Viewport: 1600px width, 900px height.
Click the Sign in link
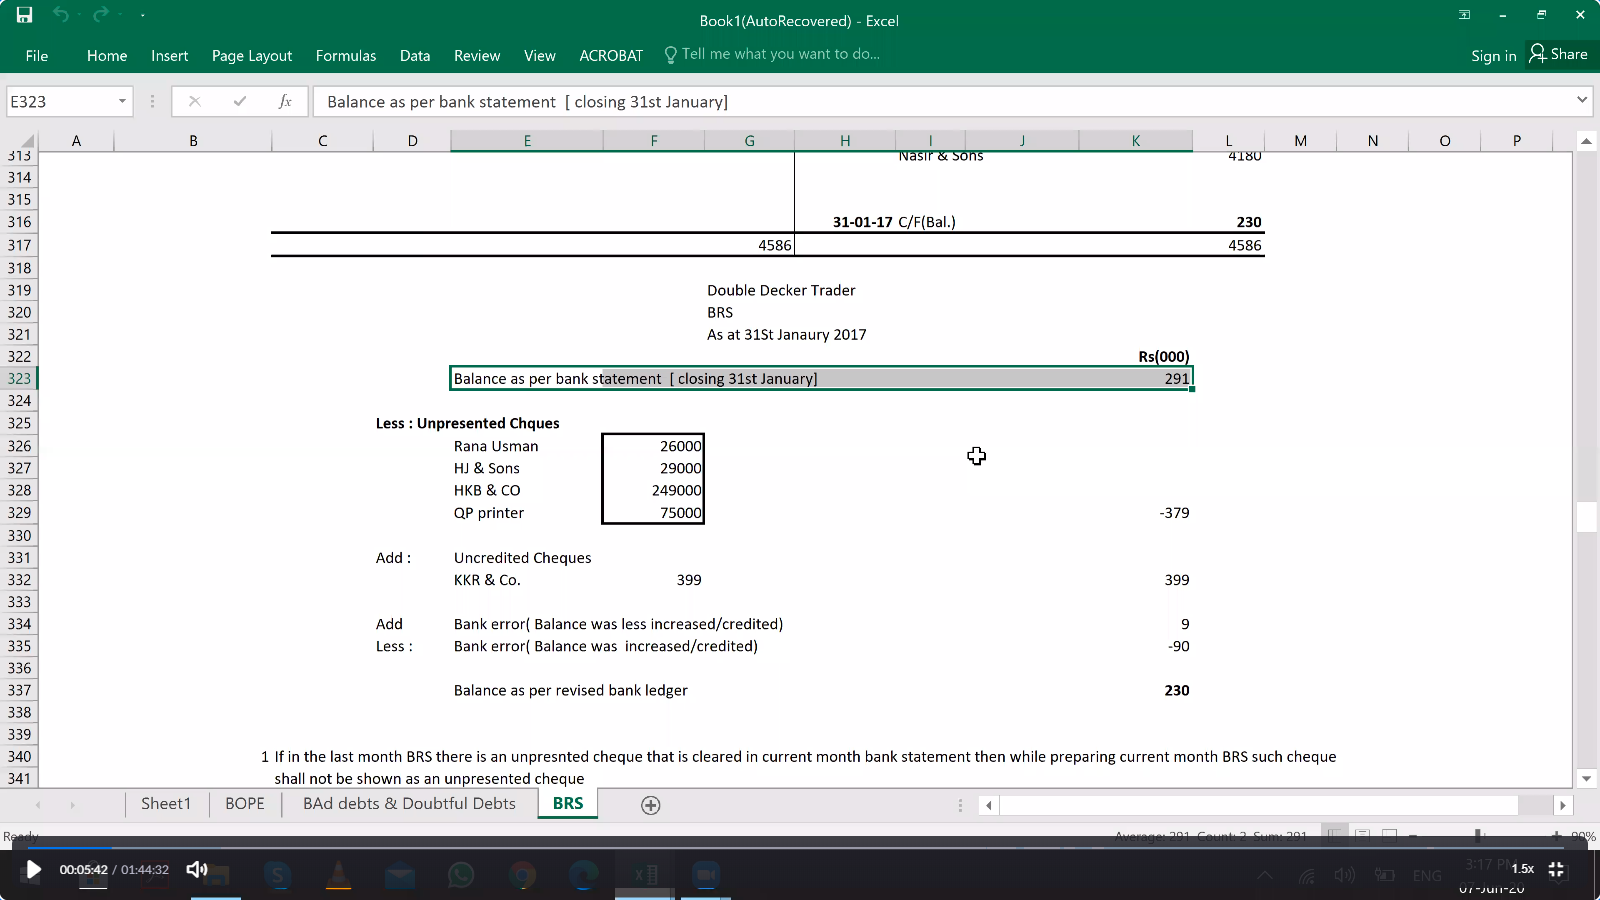click(x=1493, y=55)
